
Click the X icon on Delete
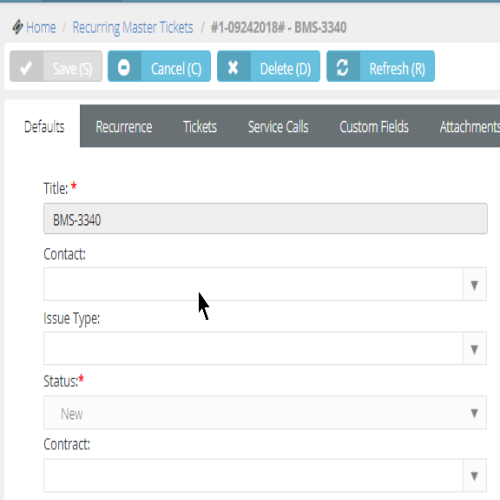(233, 68)
